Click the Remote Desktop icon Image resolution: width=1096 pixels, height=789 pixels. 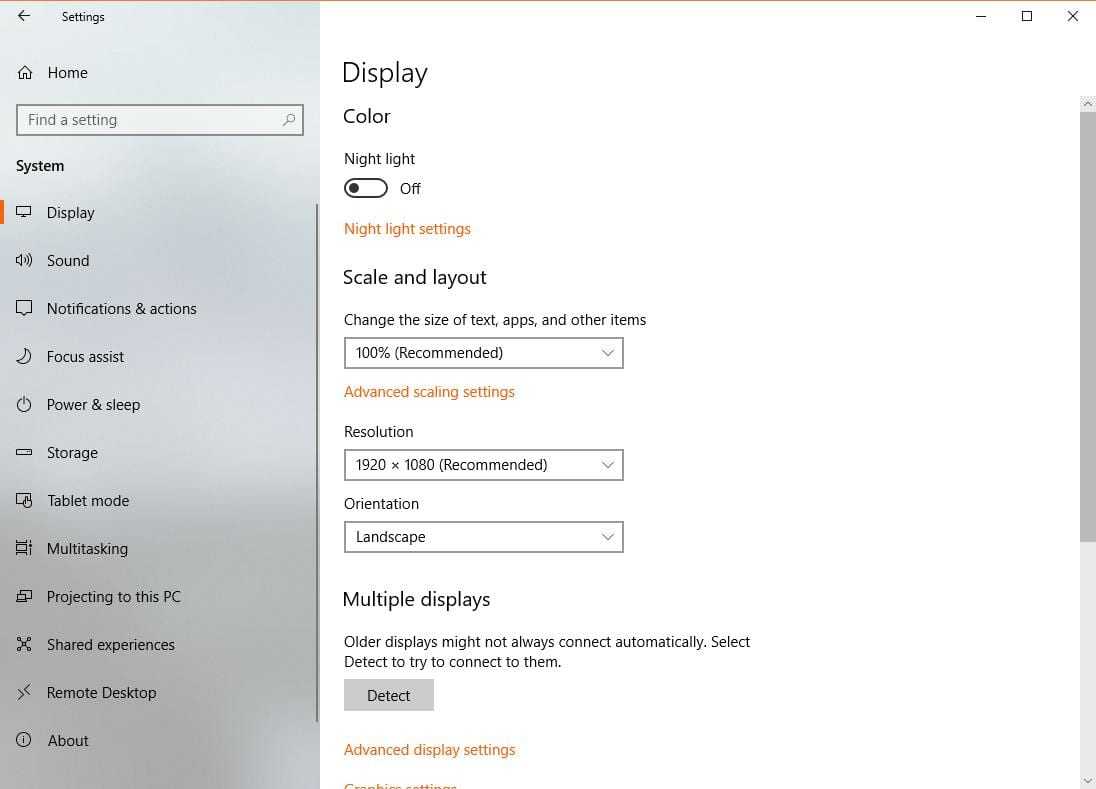[25, 693]
